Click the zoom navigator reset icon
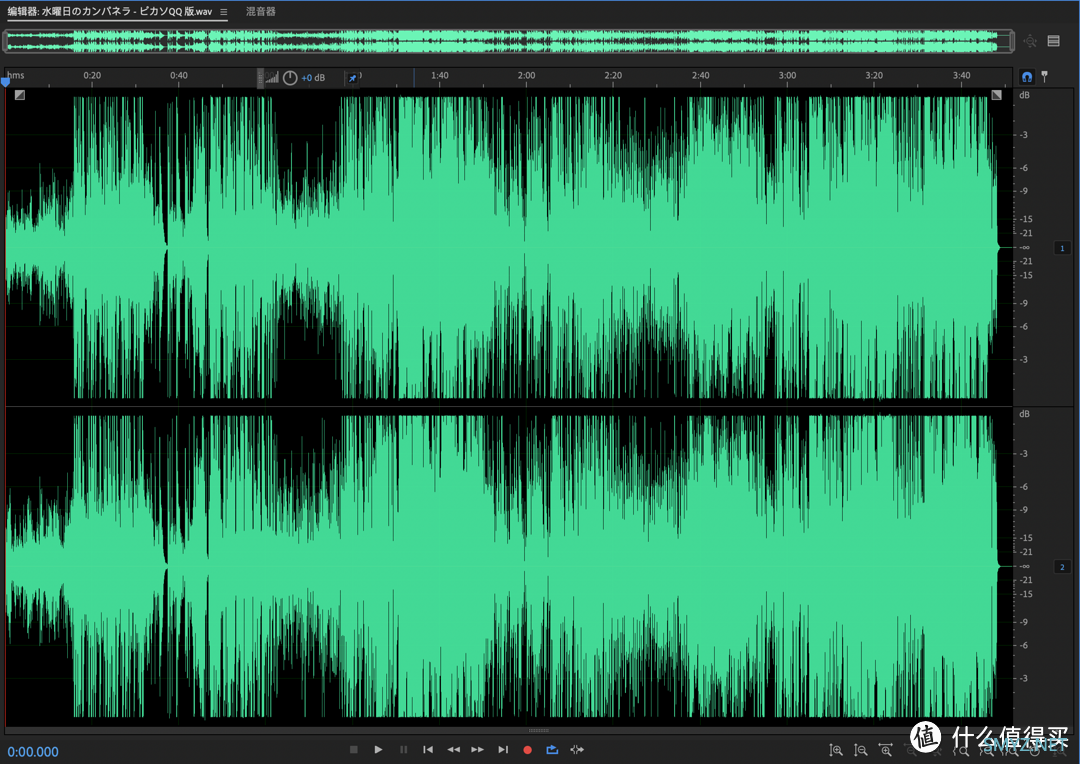This screenshot has width=1080, height=764. (x=1030, y=41)
